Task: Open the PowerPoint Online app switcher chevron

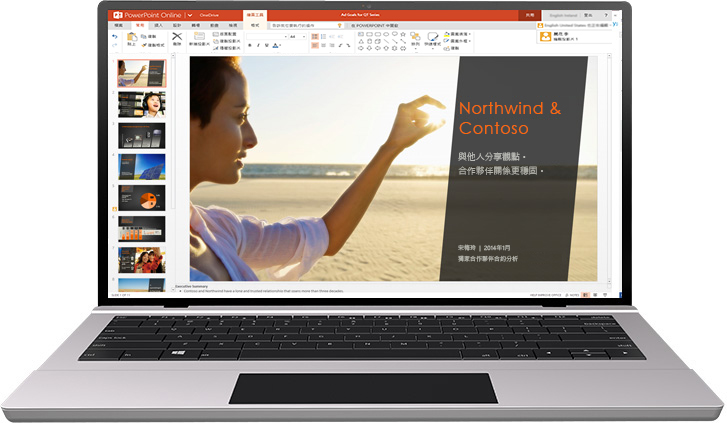Action: tap(190, 15)
